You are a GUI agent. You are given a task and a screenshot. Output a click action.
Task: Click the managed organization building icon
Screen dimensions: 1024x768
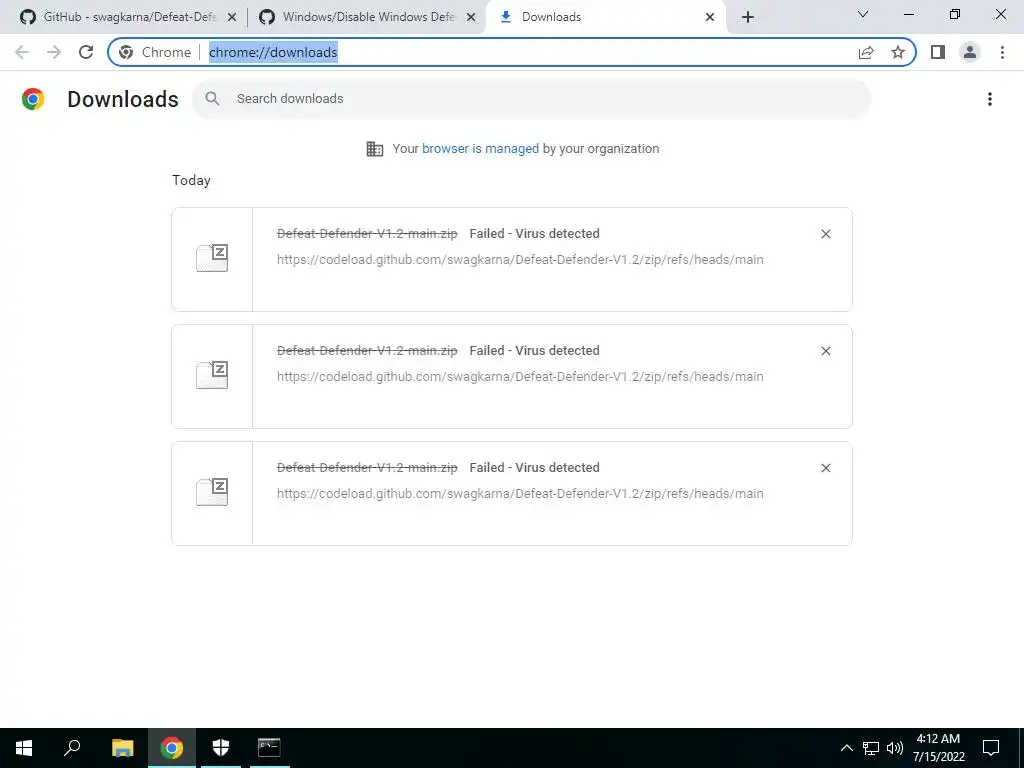(375, 149)
